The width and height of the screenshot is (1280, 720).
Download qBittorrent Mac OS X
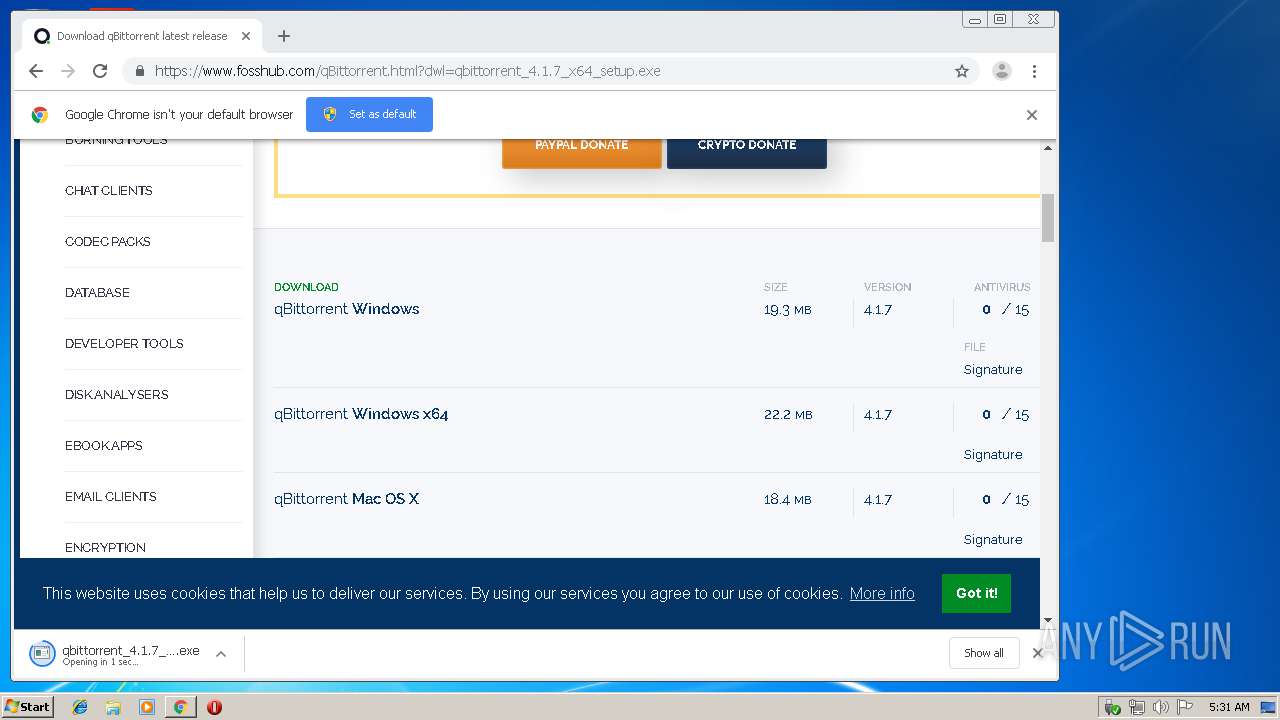click(346, 499)
